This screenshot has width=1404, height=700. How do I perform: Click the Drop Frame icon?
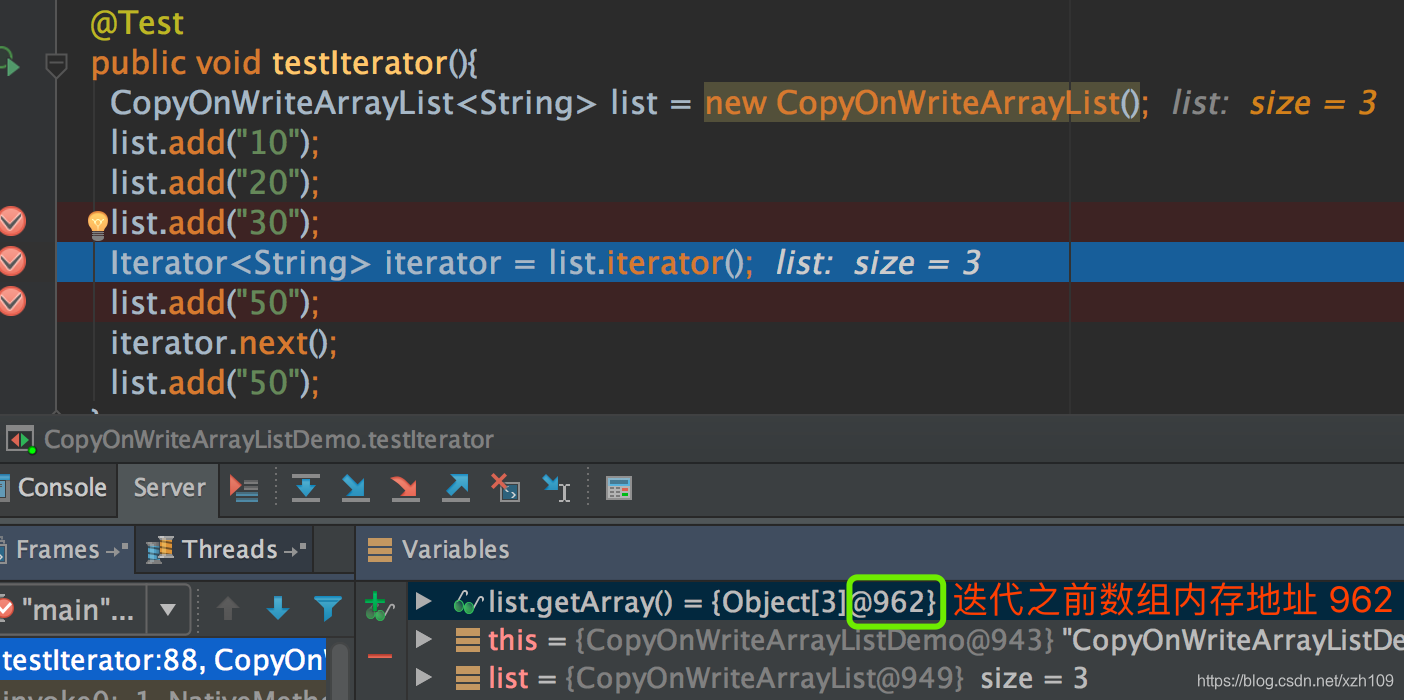pyautogui.click(x=505, y=488)
